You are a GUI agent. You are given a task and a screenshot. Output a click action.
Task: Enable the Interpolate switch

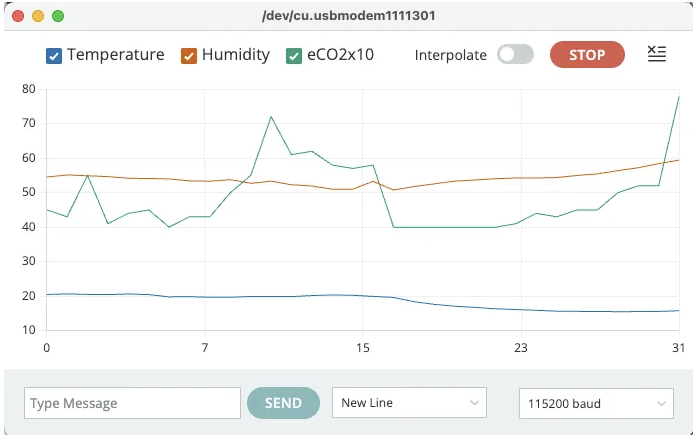click(x=515, y=54)
